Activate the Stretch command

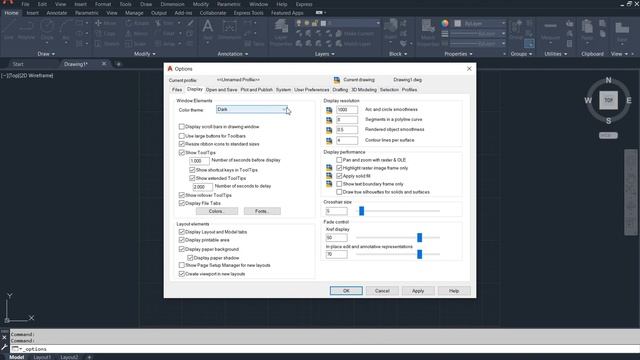coord(107,43)
